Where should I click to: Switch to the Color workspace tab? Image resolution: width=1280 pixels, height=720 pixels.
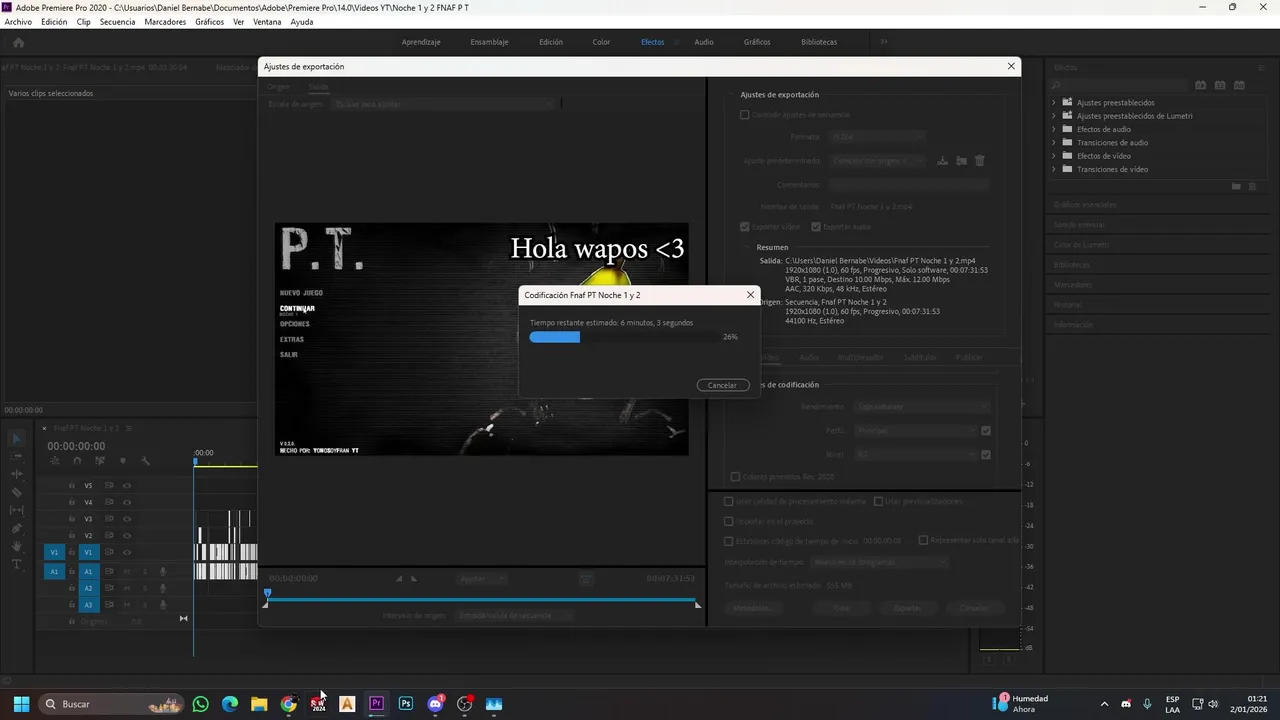point(601,42)
